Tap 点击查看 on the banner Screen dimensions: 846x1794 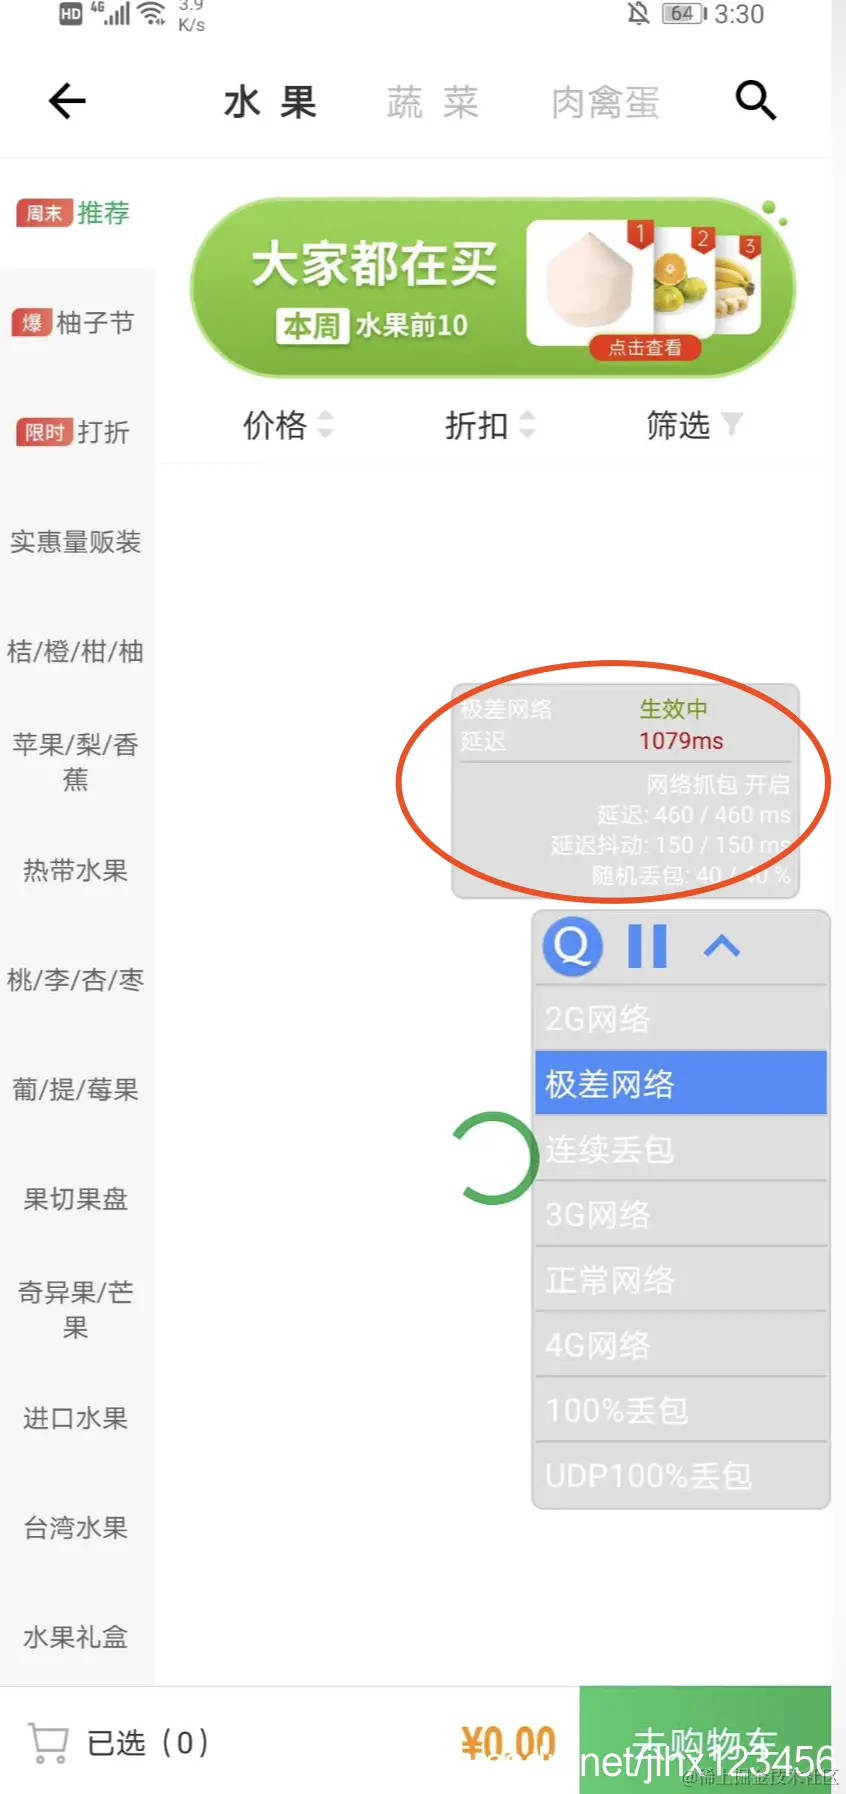645,347
